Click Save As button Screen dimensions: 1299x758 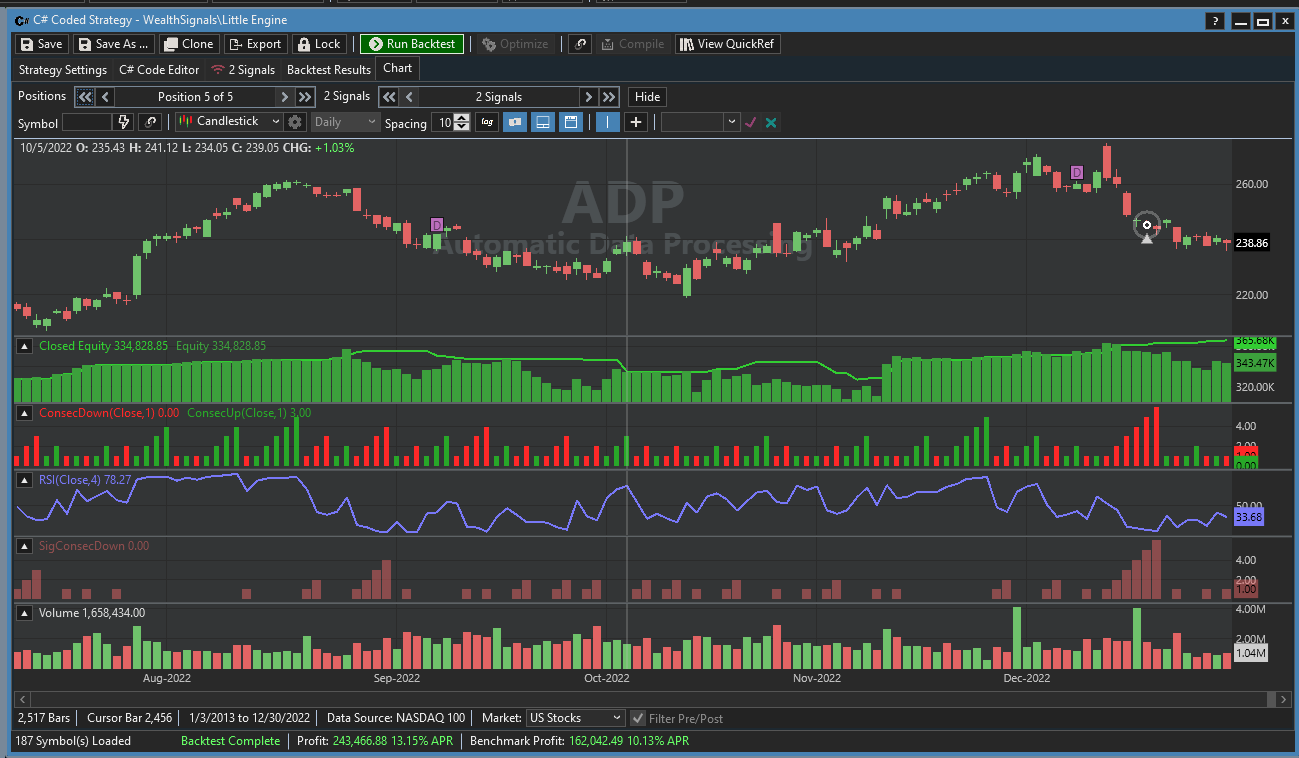click(114, 44)
